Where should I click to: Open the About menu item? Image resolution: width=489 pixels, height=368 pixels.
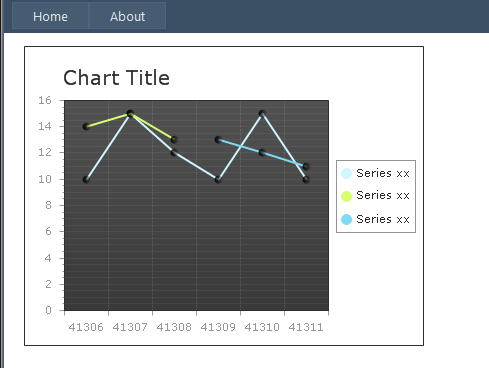pos(127,16)
